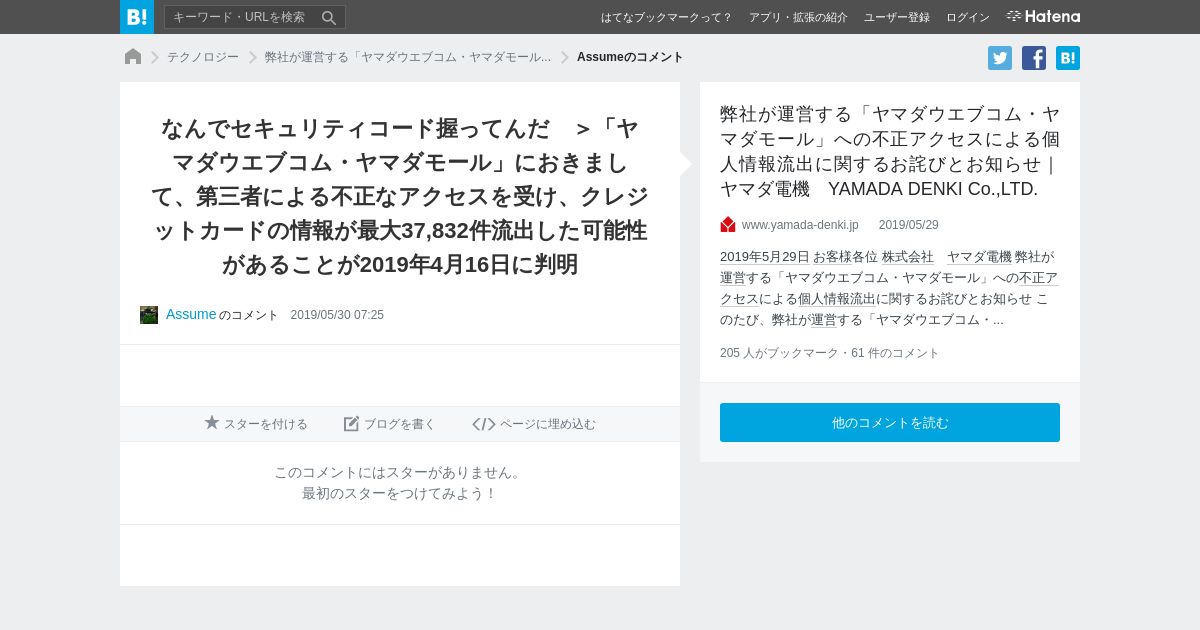Click 個人情報流出 keyword in description
Viewport: 1200px width, 630px height.
836,298
